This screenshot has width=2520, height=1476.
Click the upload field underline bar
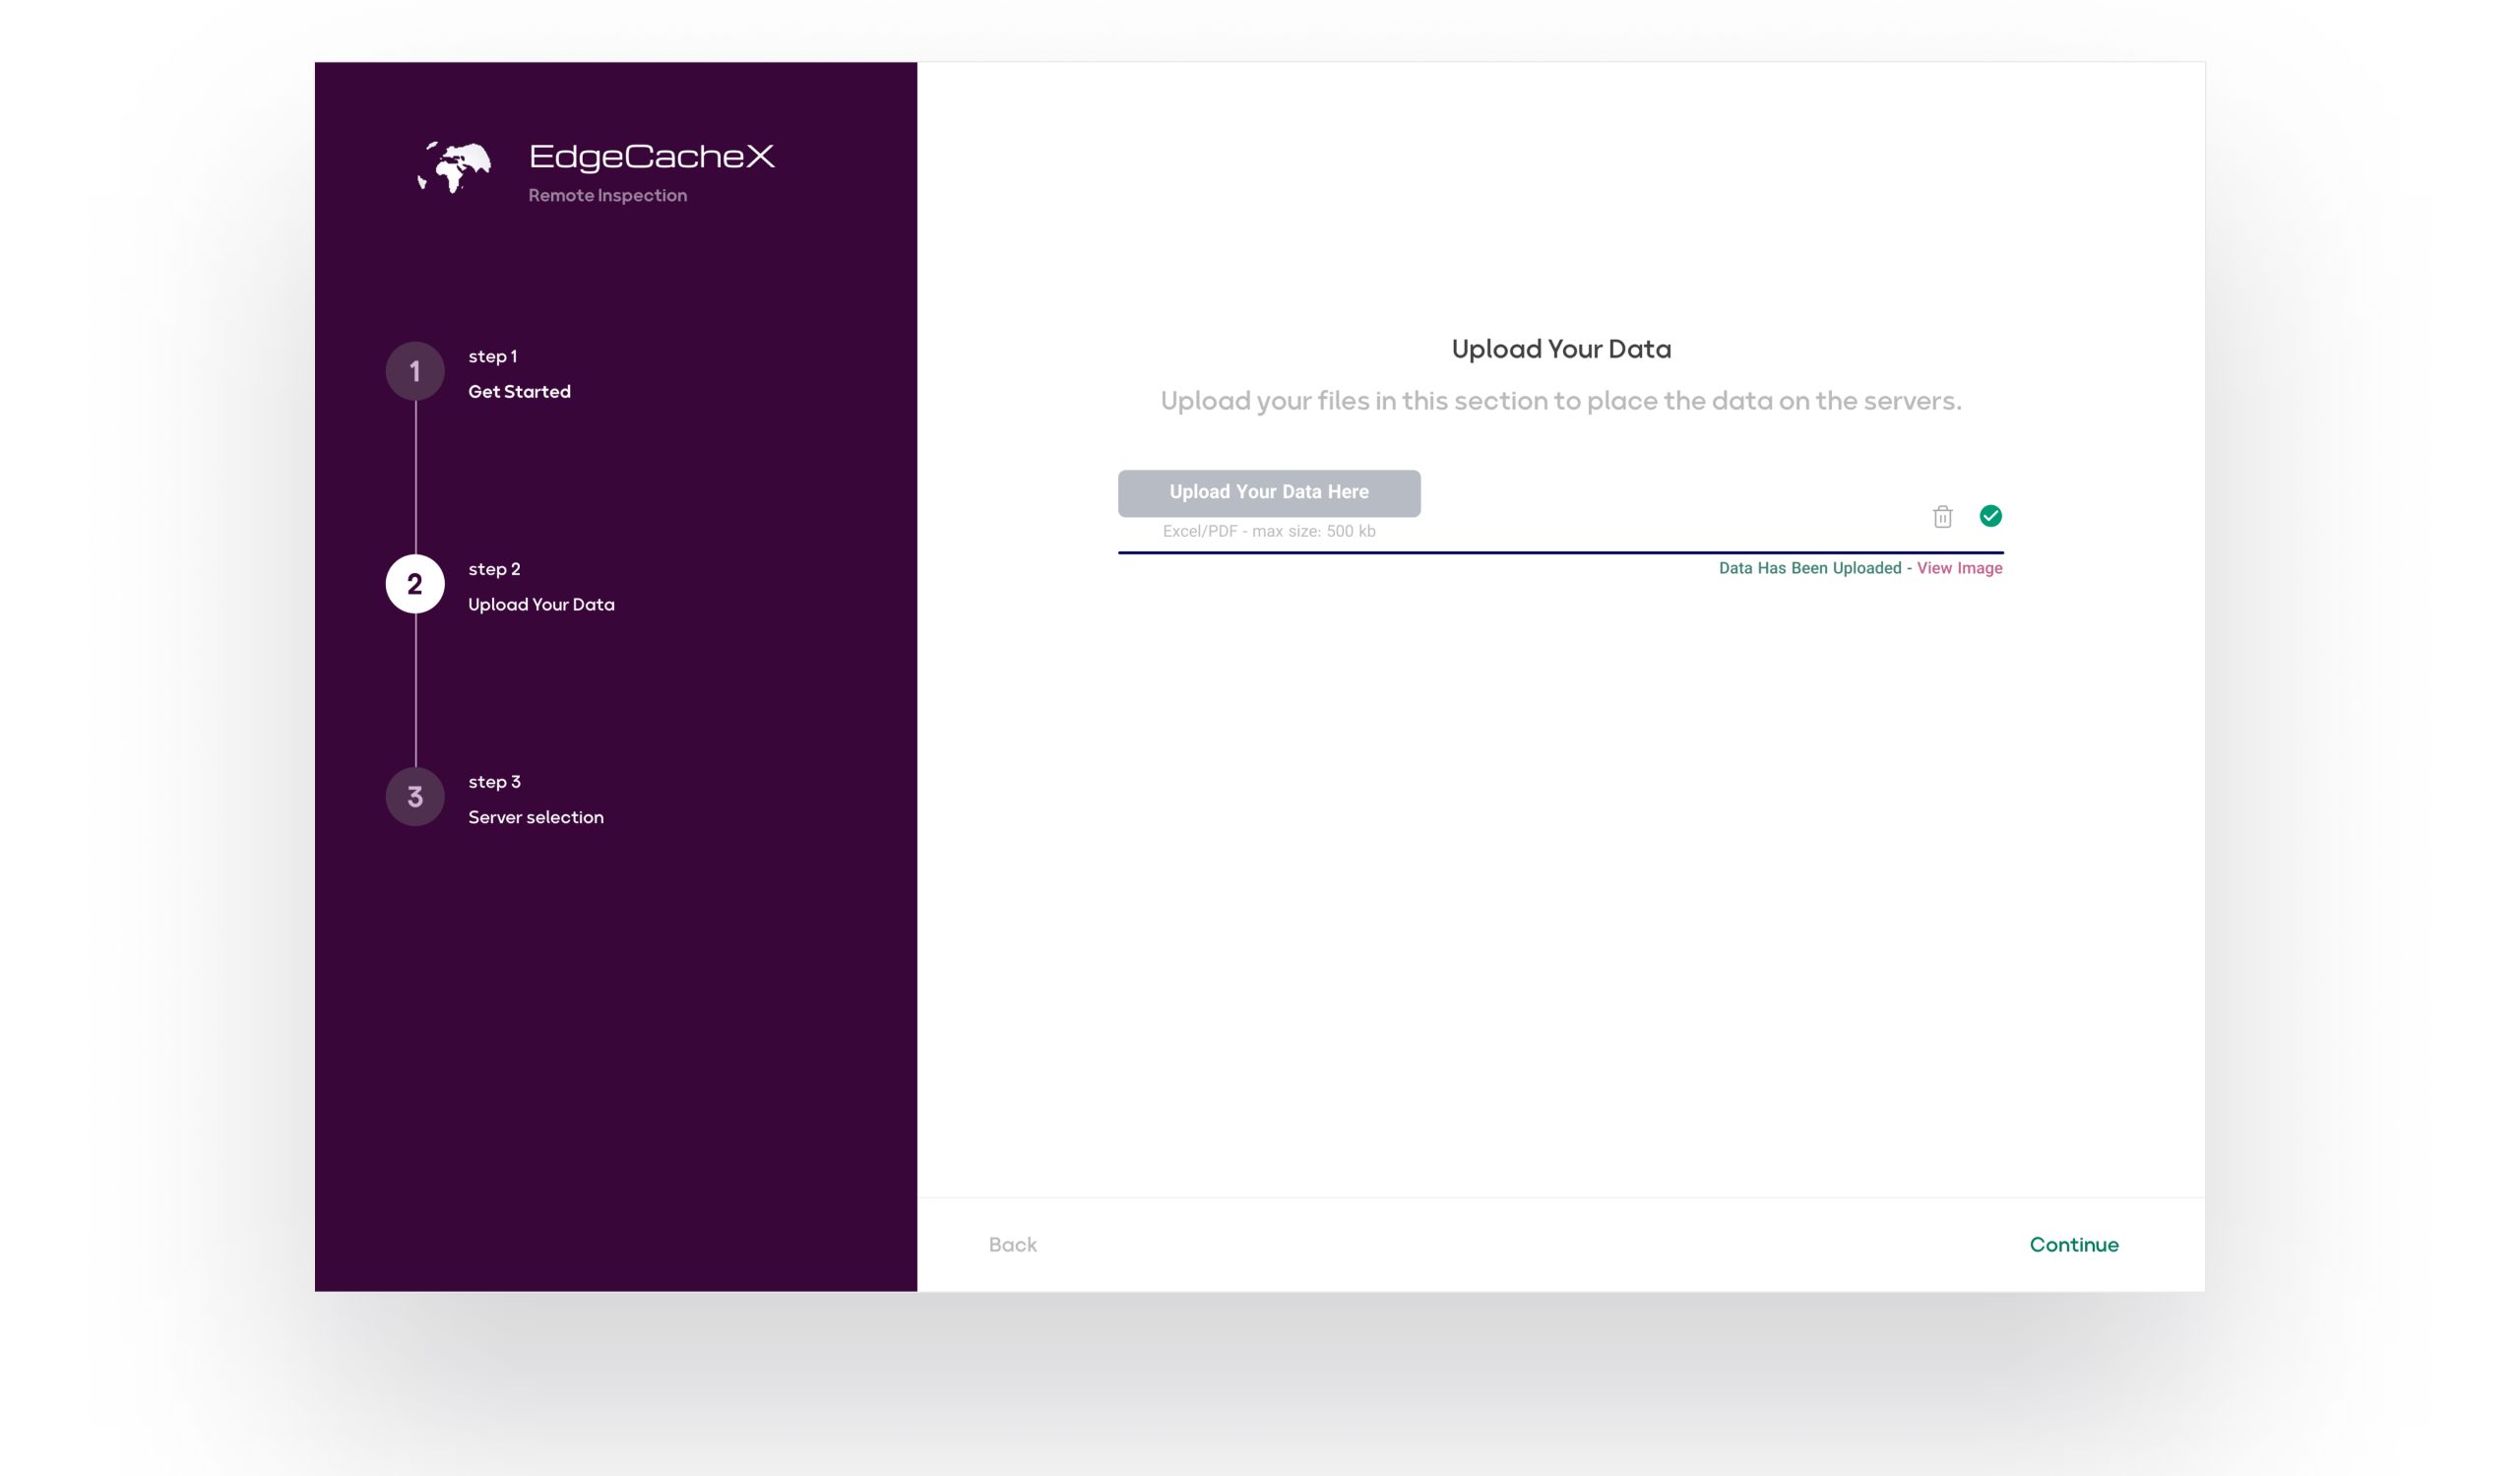point(1560,552)
